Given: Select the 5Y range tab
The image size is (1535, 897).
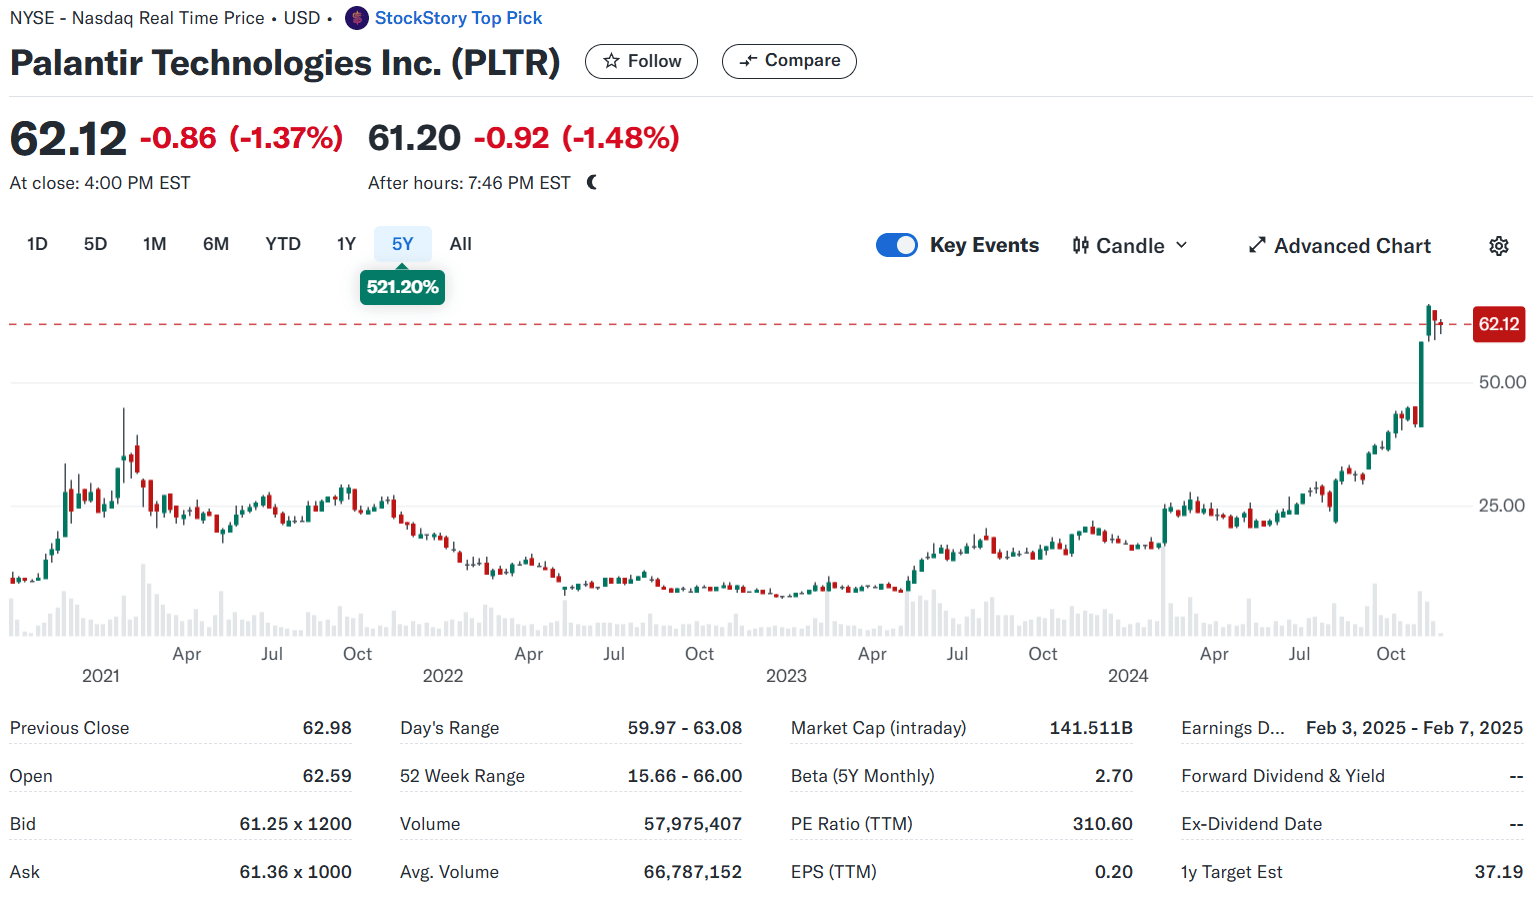Looking at the screenshot, I should pyautogui.click(x=403, y=244).
